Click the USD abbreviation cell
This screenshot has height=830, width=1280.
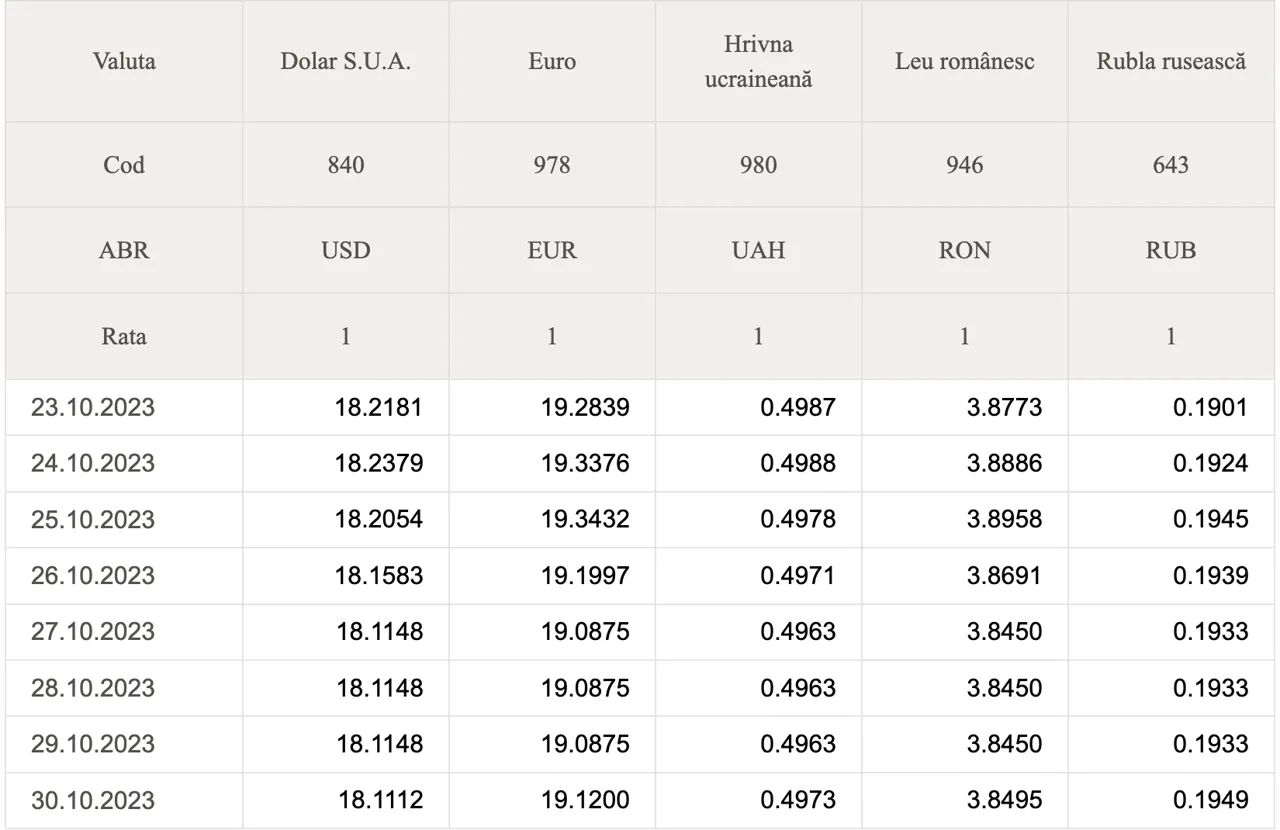click(x=346, y=250)
